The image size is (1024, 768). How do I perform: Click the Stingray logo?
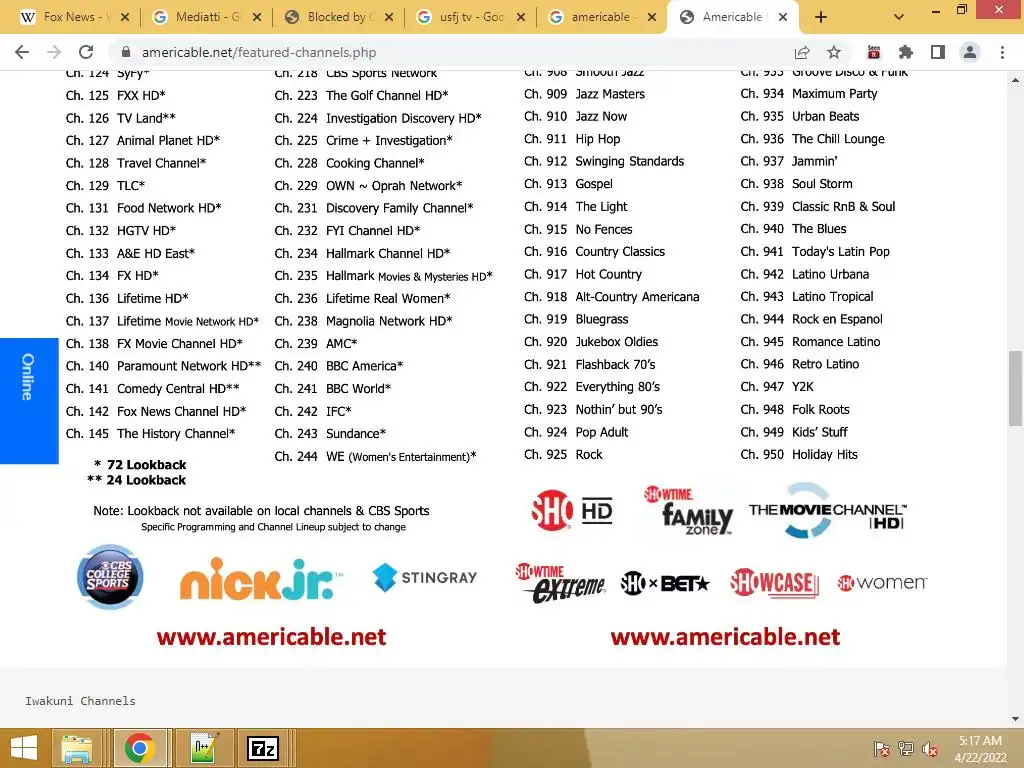(x=424, y=577)
